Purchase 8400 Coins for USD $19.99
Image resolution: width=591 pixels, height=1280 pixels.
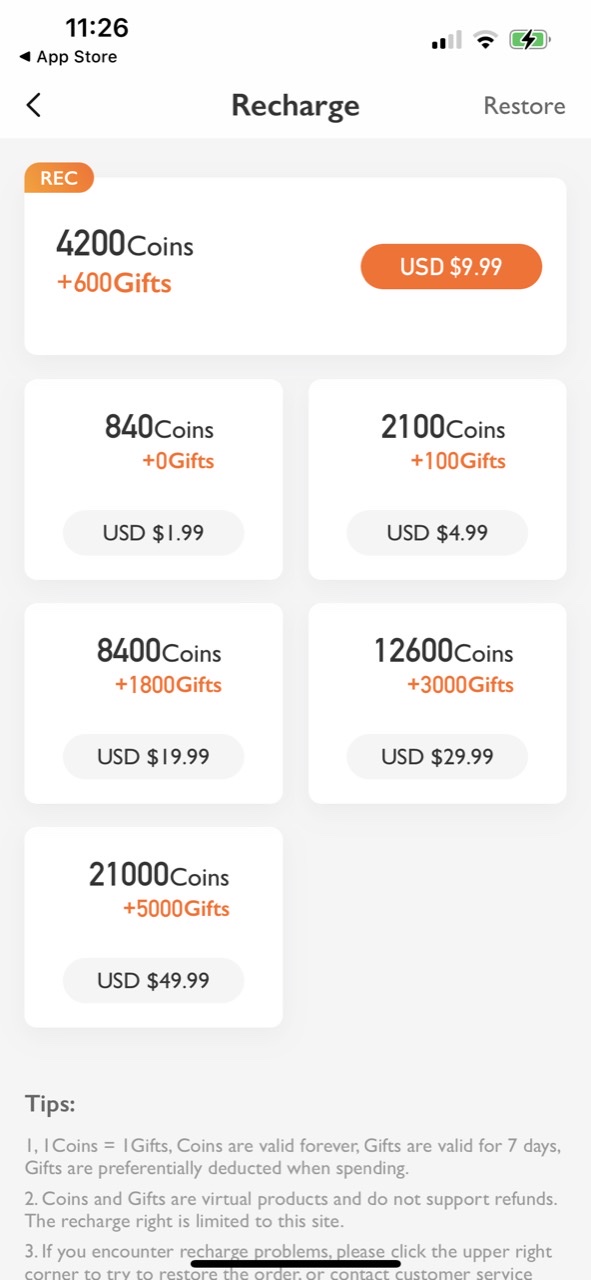point(153,757)
